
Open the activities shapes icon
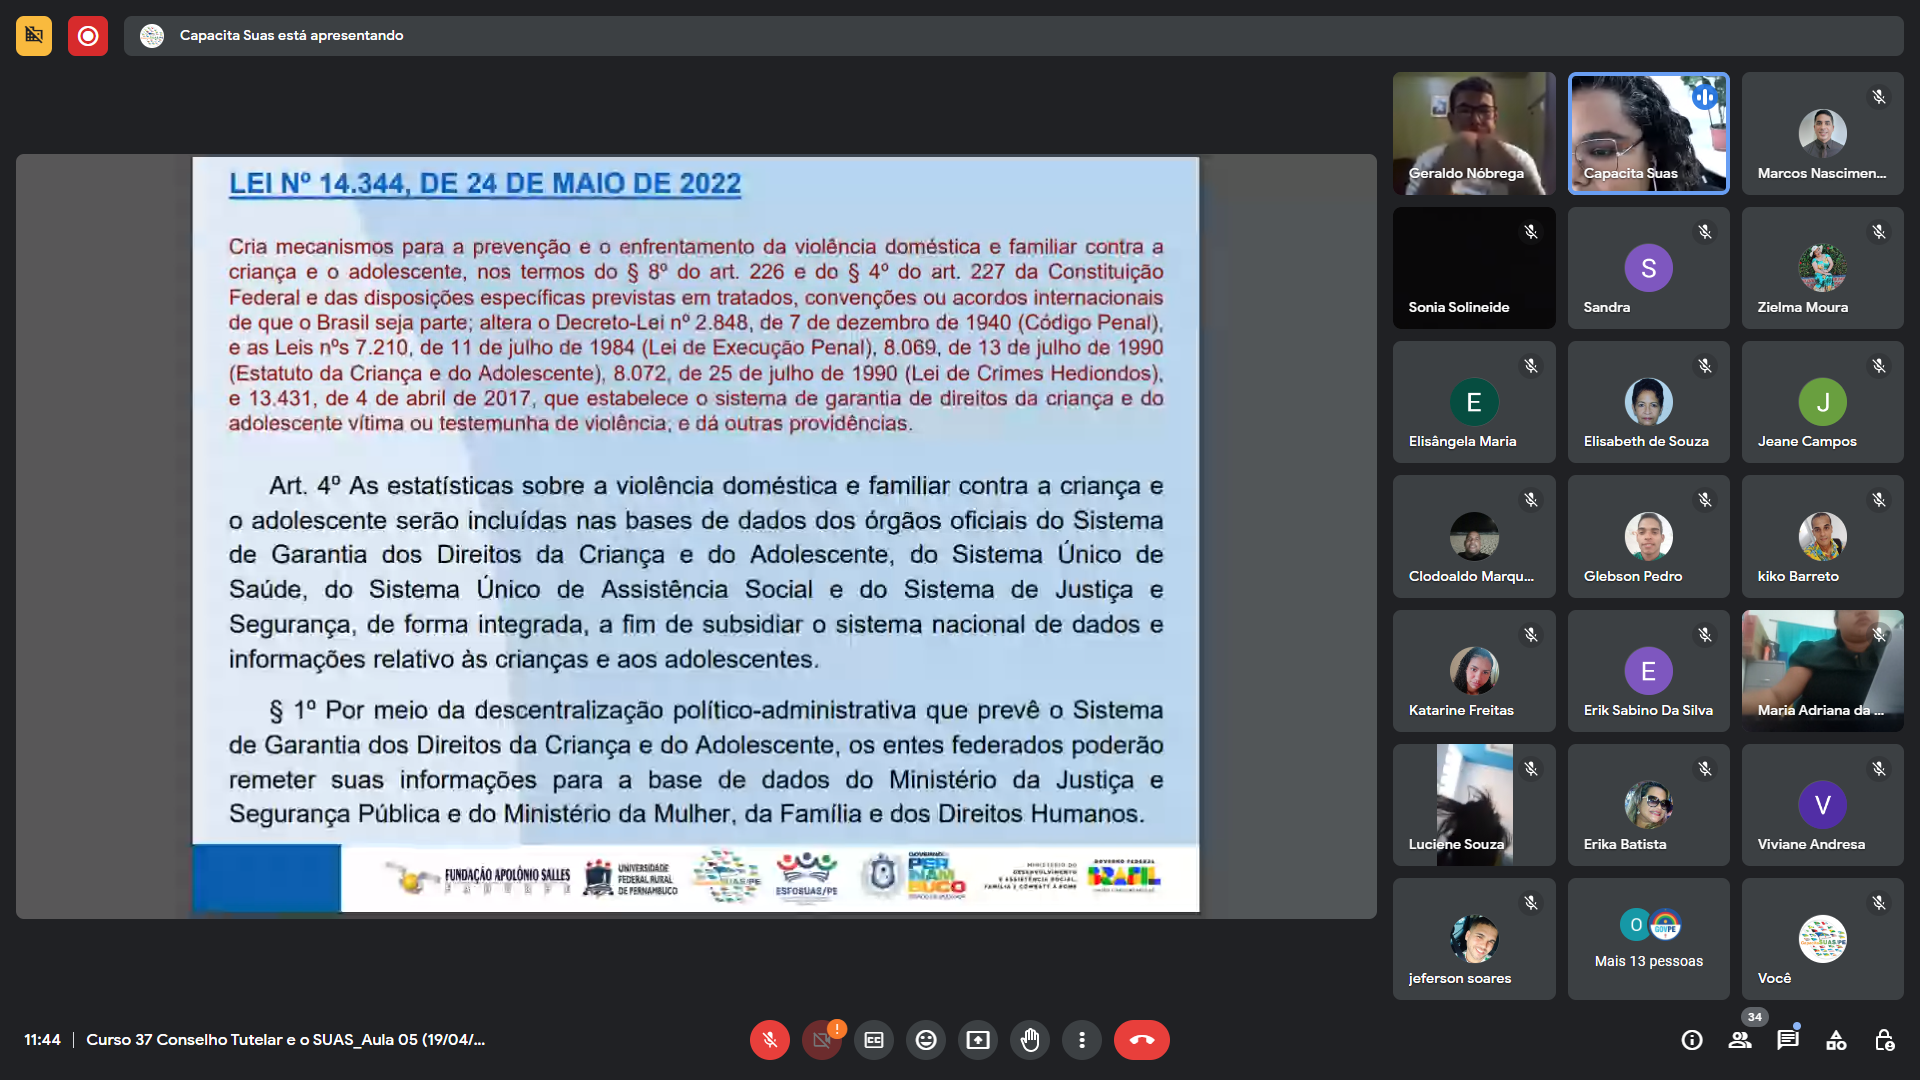click(1836, 1040)
